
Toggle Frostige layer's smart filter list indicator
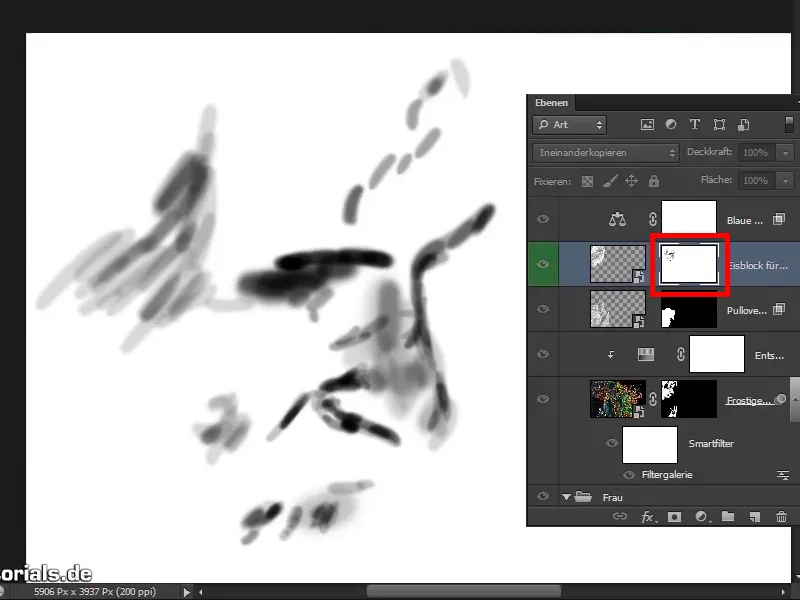[780, 399]
